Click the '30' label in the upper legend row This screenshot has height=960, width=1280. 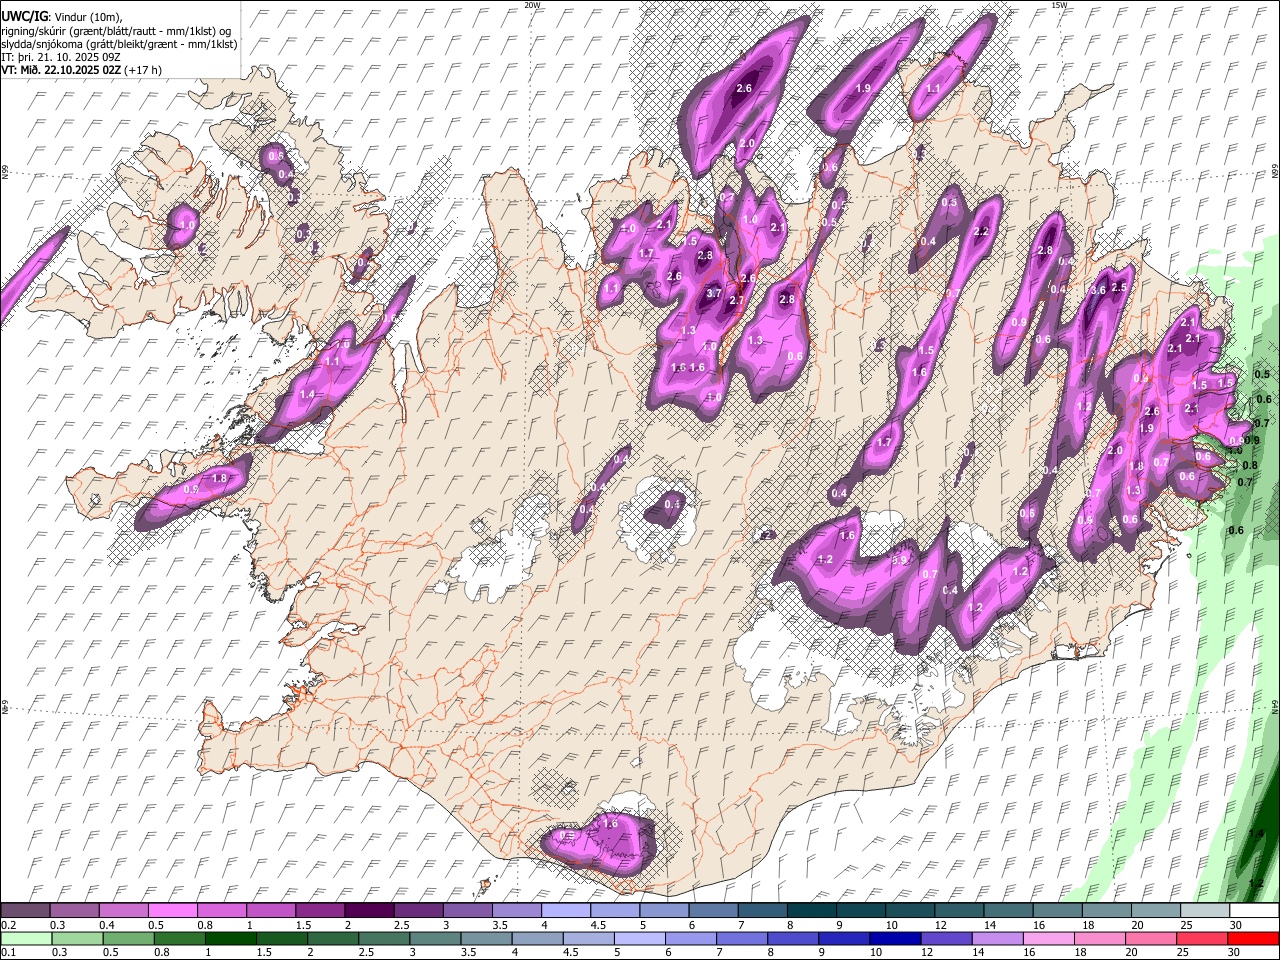point(1236,925)
